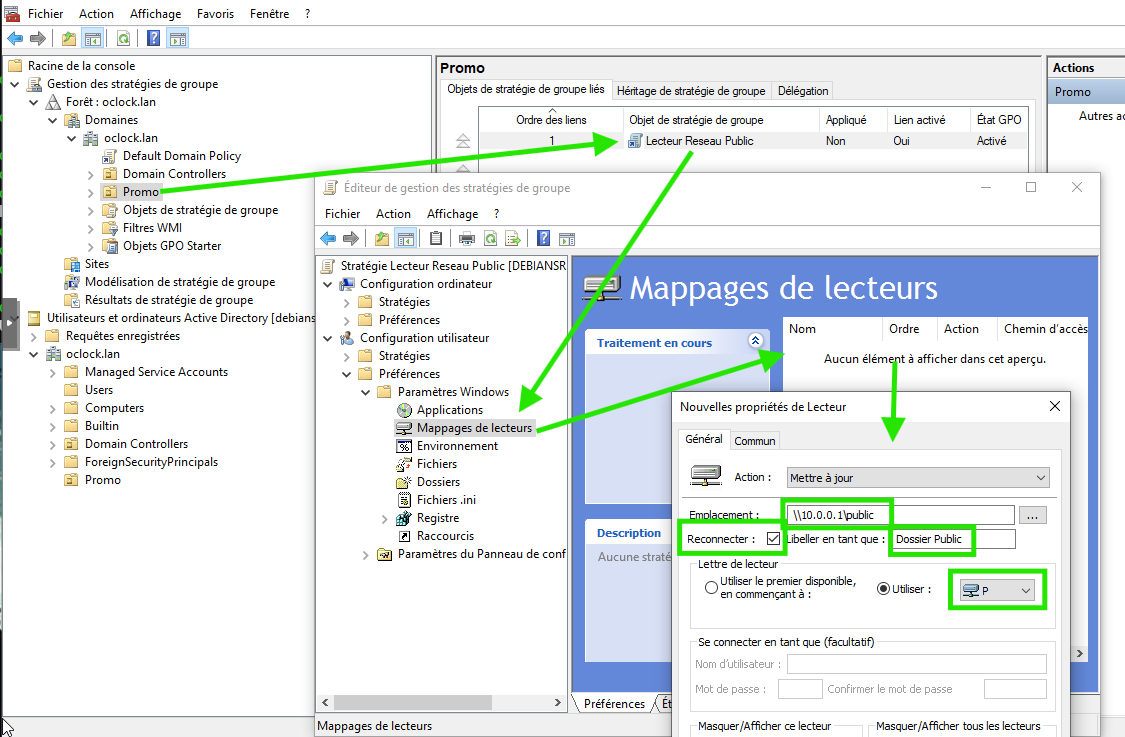Expand the Registre tree node
The width and height of the screenshot is (1125, 737).
[x=385, y=518]
